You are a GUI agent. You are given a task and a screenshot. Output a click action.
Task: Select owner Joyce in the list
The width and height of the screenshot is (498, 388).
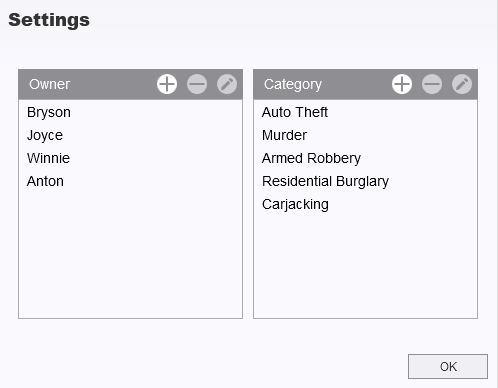tap(130, 135)
